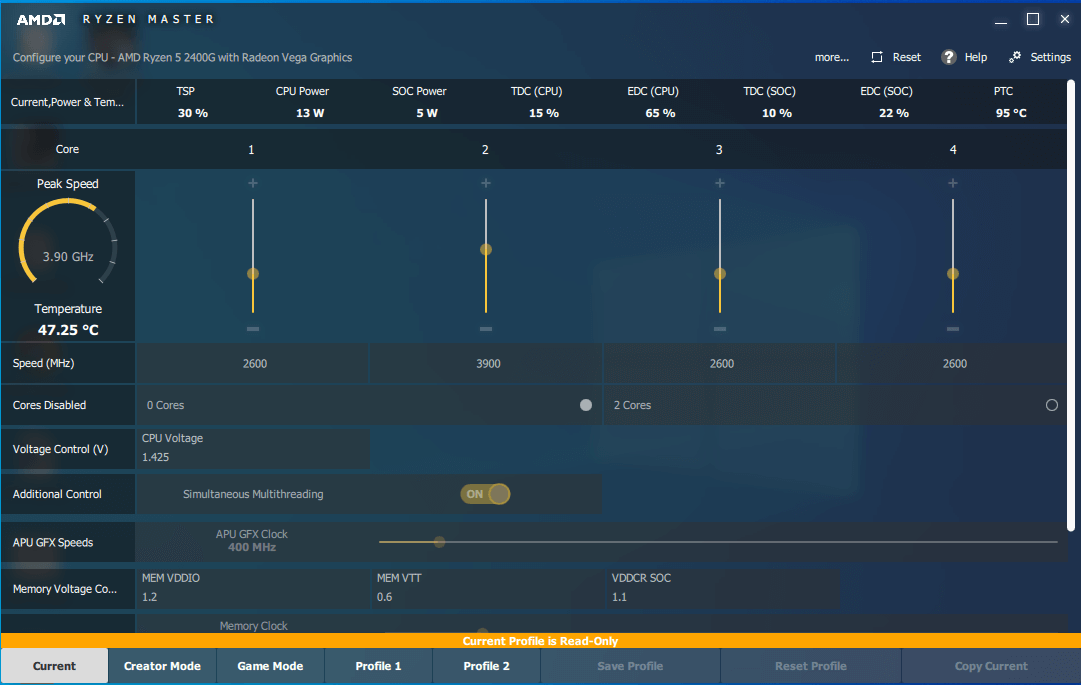The image size is (1081, 685).
Task: Open the more... options link
Action: click(832, 57)
